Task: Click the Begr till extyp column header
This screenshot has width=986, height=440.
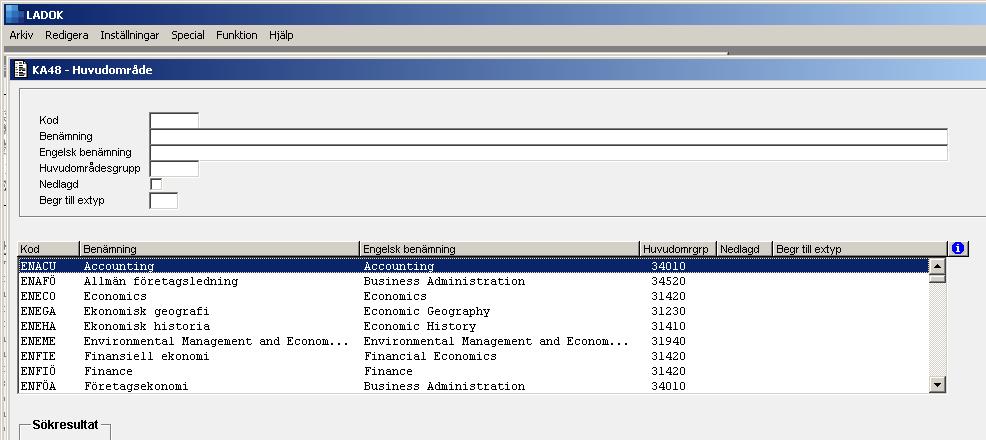Action: click(x=860, y=249)
